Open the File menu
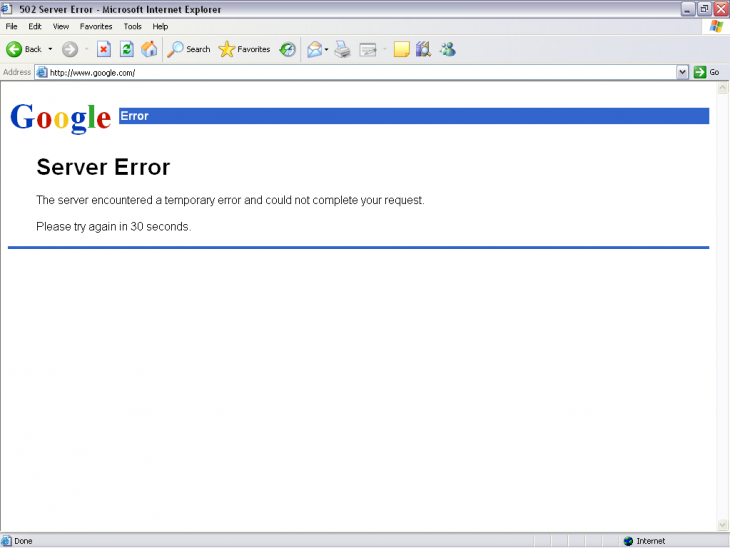The width and height of the screenshot is (730, 548). (12, 27)
